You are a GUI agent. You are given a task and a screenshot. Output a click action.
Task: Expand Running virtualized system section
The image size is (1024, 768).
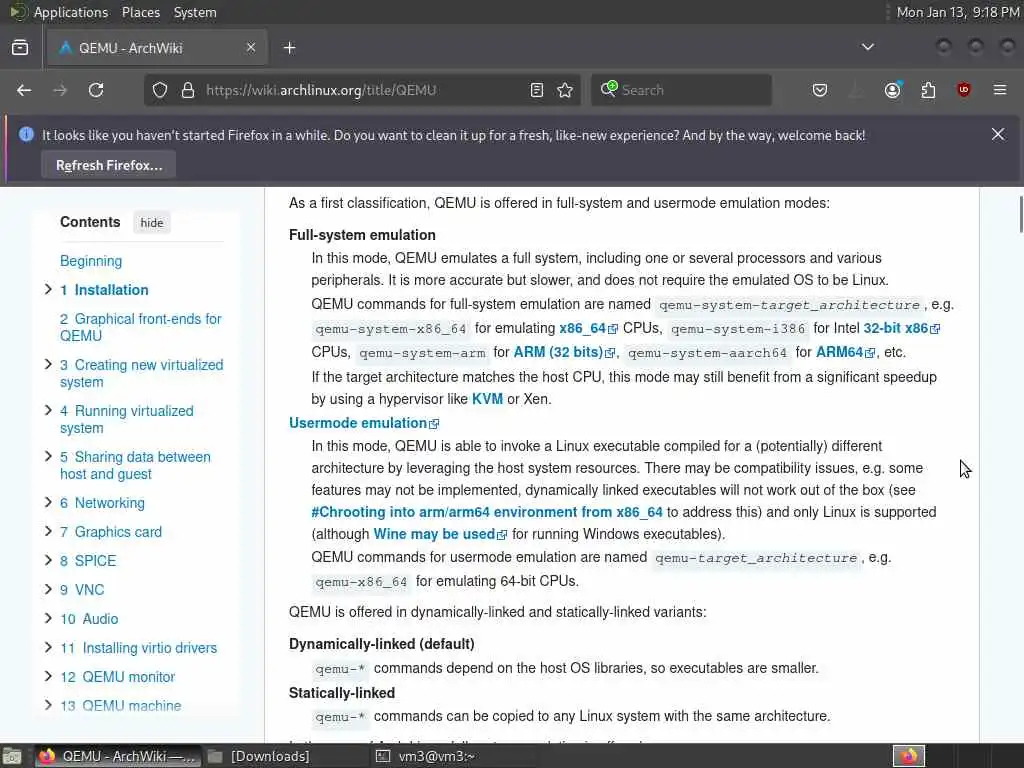tap(48, 410)
